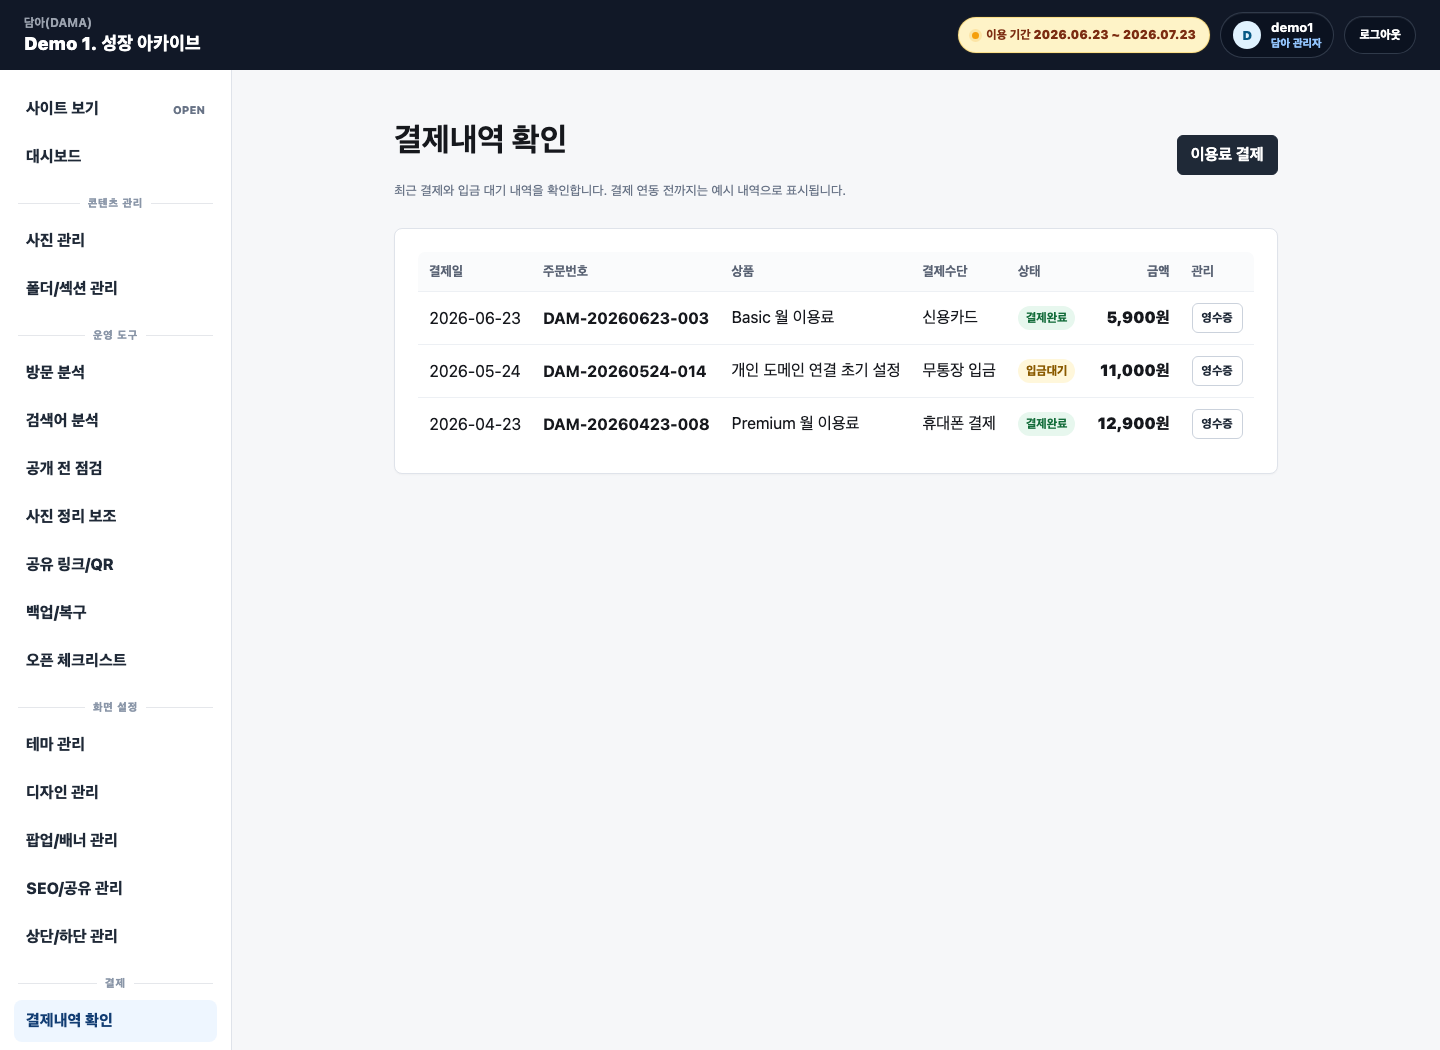This screenshot has width=1440, height=1050.
Task: Select SEO/공유 관리 in sidebar
Action: tap(115, 888)
